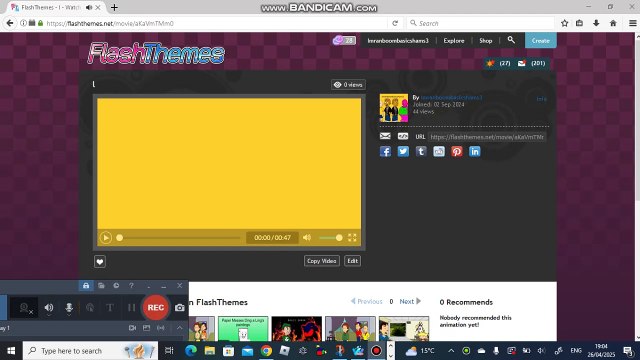Viewport: 640px width, 360px height.
Task: Open notifications showing (27)
Action: pos(498,63)
